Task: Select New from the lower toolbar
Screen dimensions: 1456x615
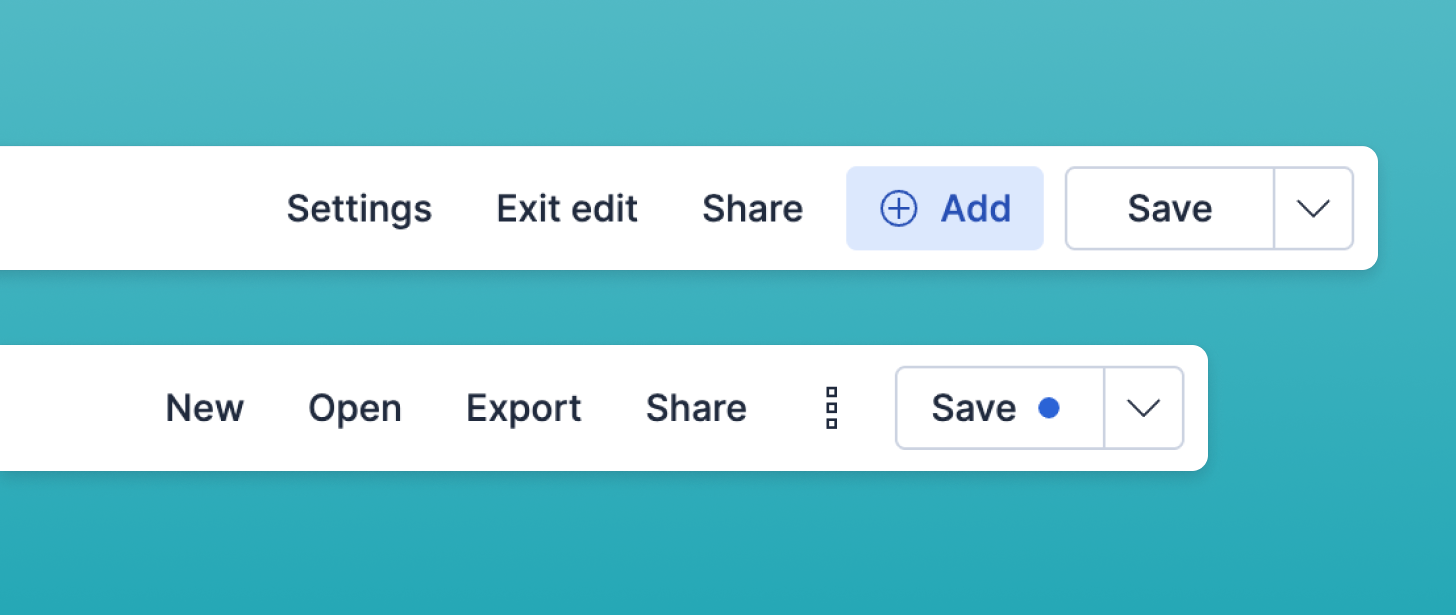Action: (205, 408)
